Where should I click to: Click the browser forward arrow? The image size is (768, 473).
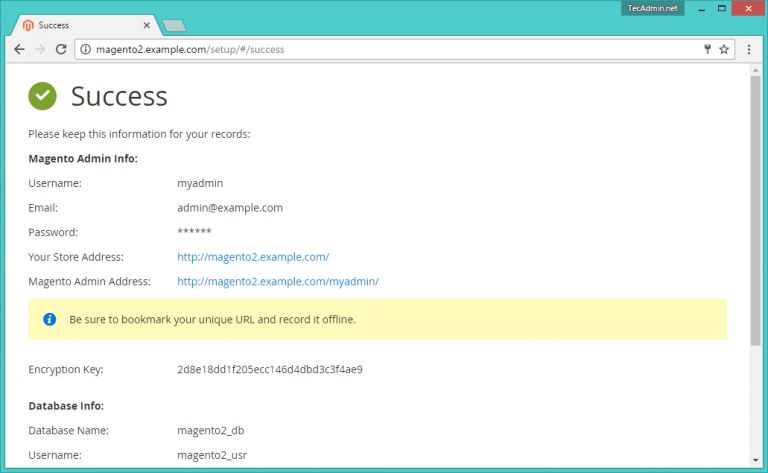40,49
